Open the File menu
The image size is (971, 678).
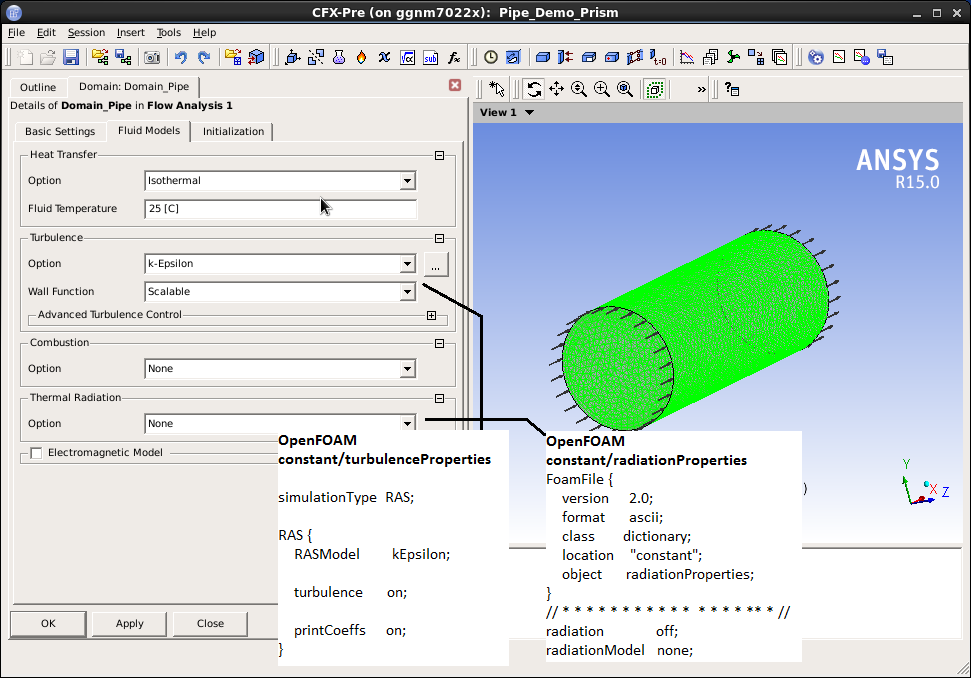[16, 32]
